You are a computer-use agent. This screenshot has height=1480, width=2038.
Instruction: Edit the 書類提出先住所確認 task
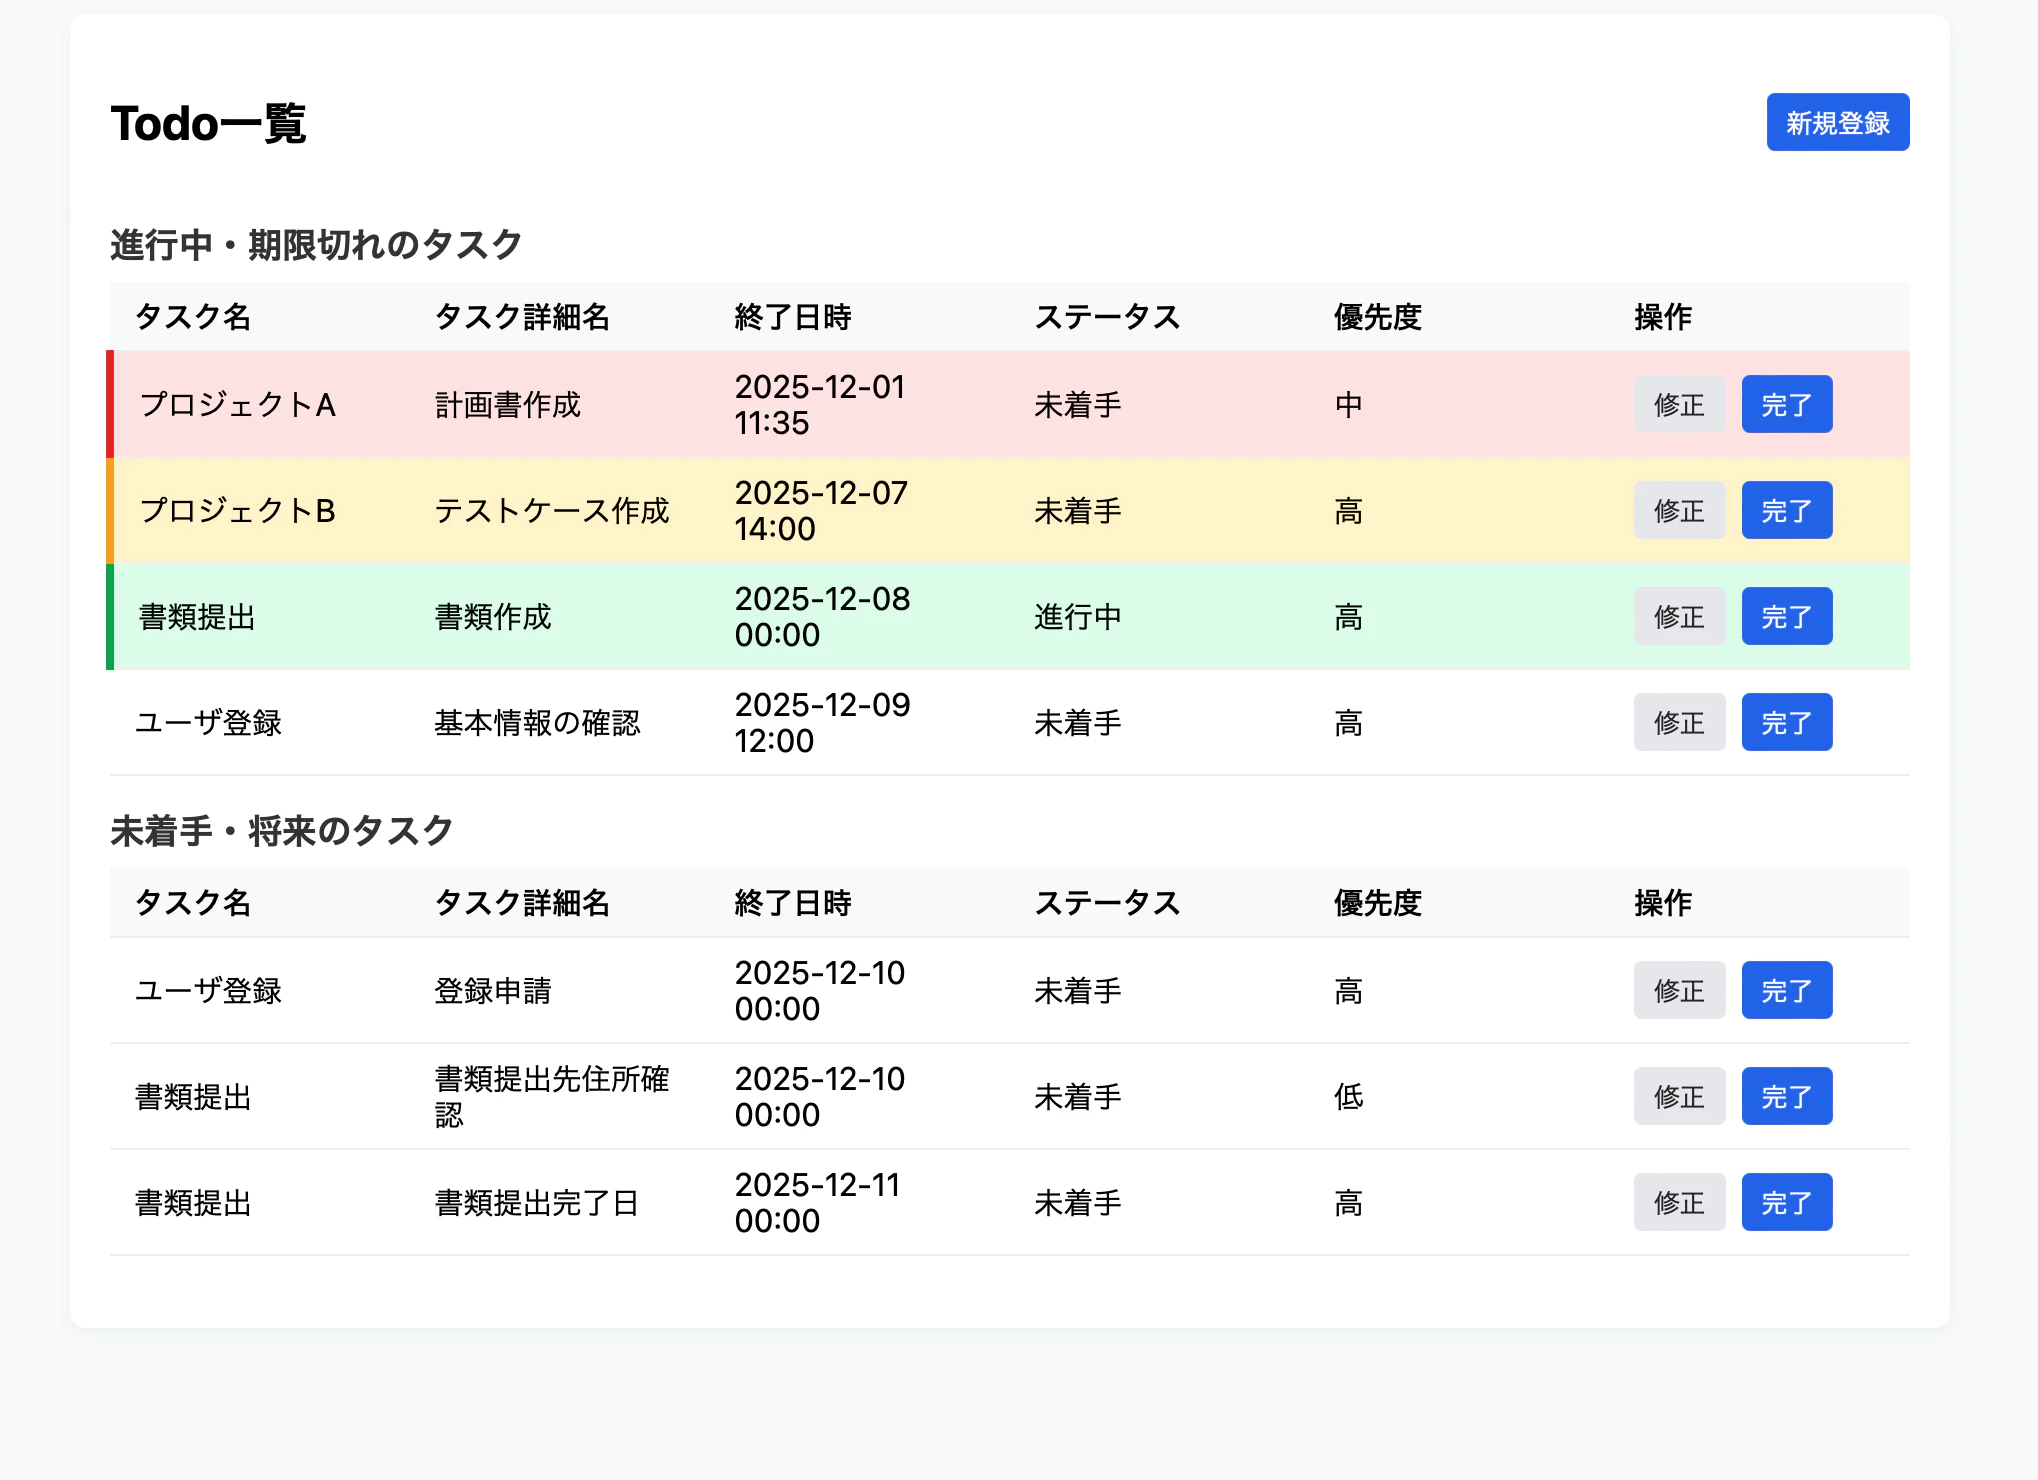(x=1679, y=1096)
